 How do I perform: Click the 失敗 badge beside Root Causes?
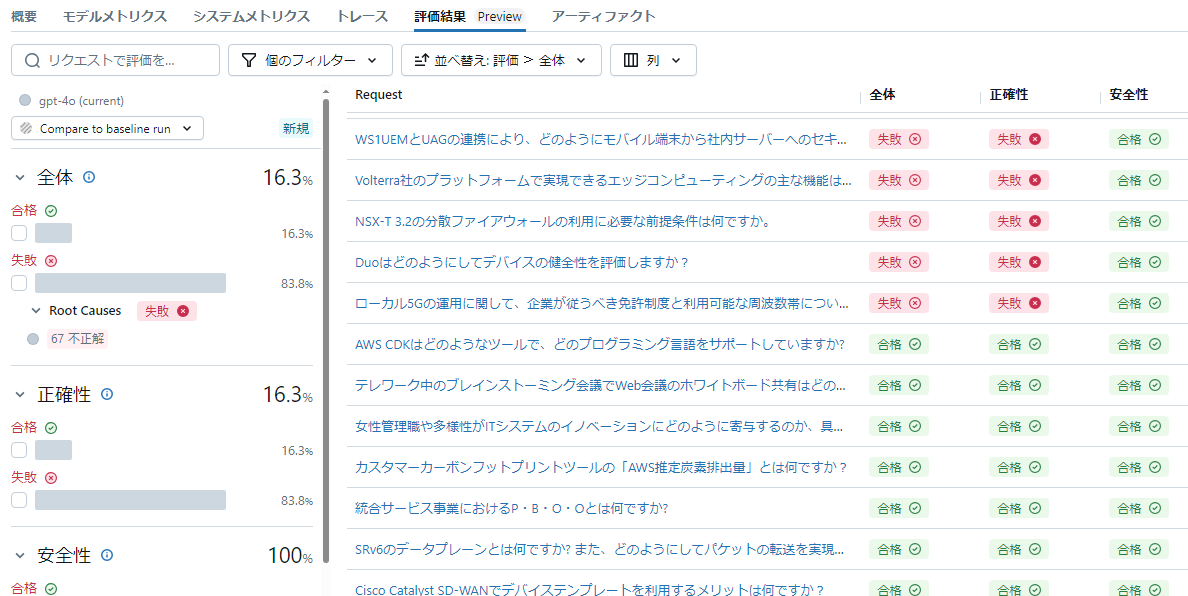[x=167, y=310]
